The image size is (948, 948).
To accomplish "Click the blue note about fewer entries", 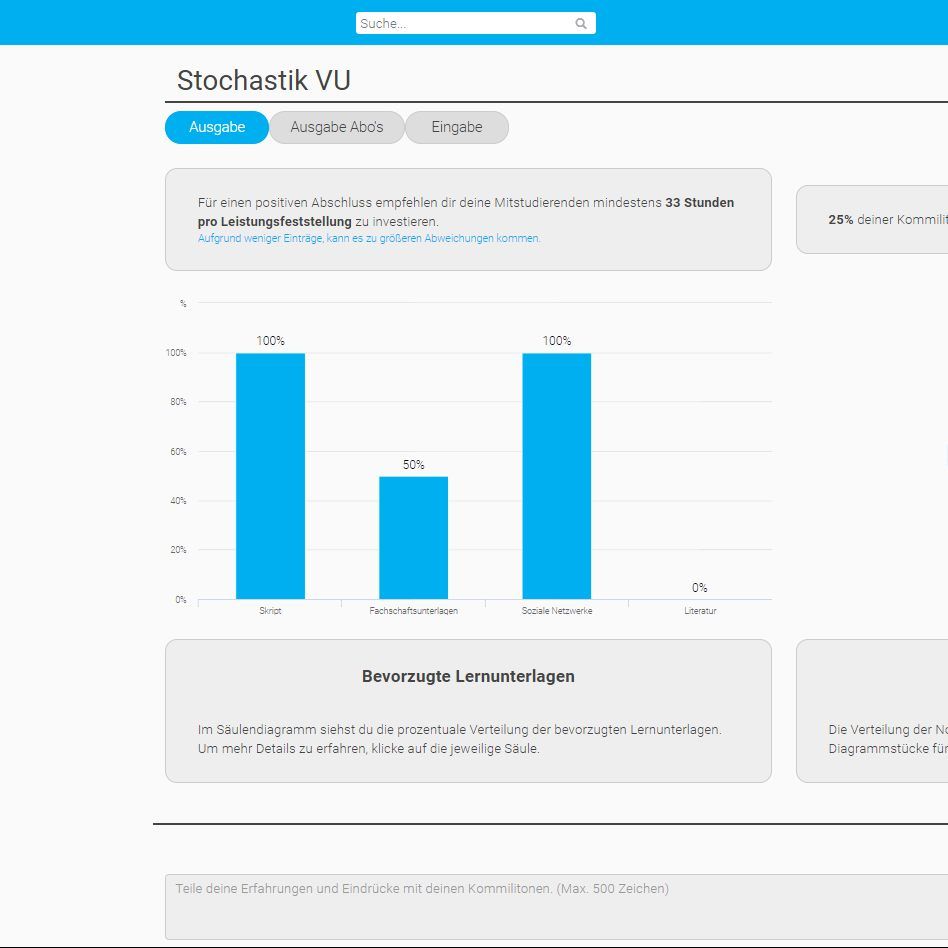I will [x=369, y=239].
